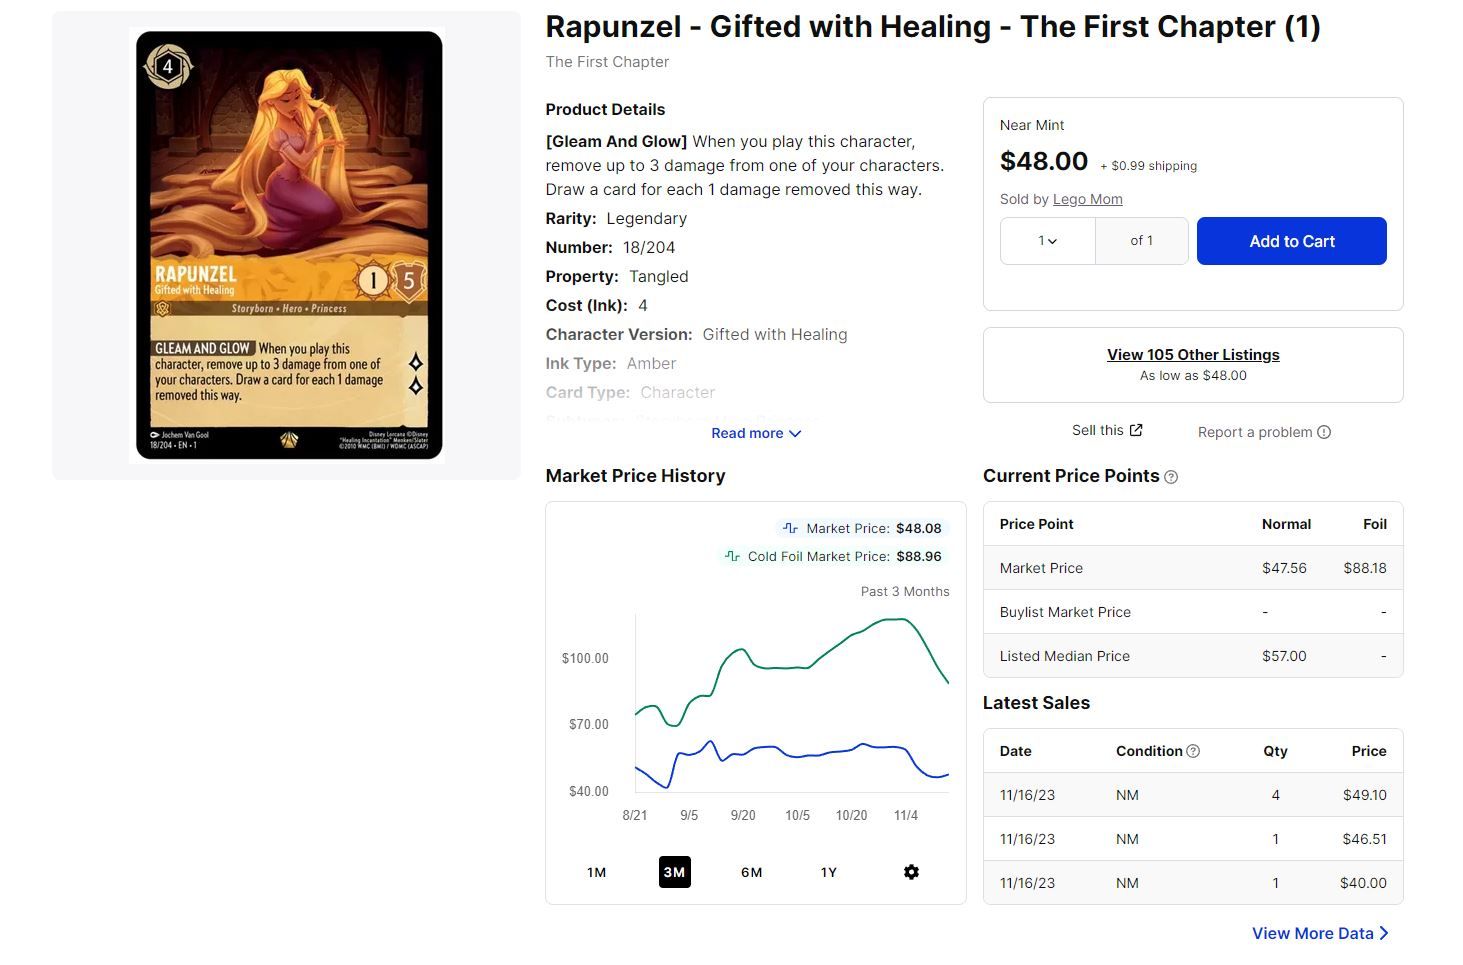Expand product details with Read more
The image size is (1463, 965).
[756, 433]
